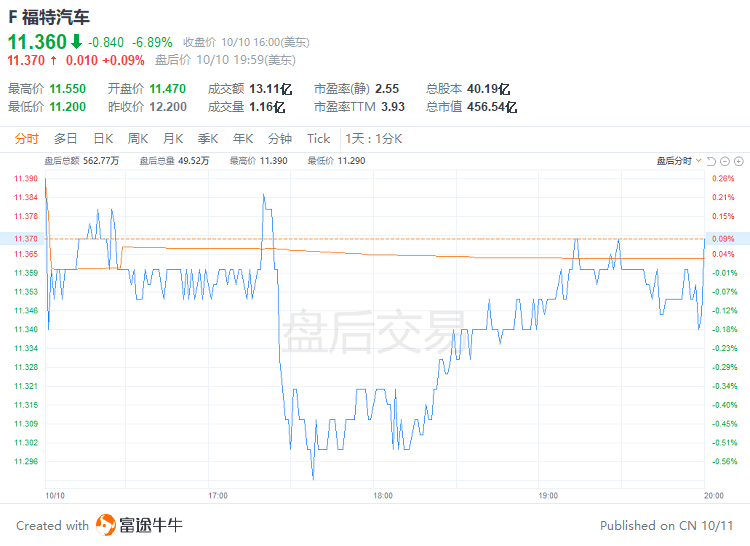The height and width of the screenshot is (546, 750).
Task: Switch to the 年K tab
Action: (x=243, y=139)
